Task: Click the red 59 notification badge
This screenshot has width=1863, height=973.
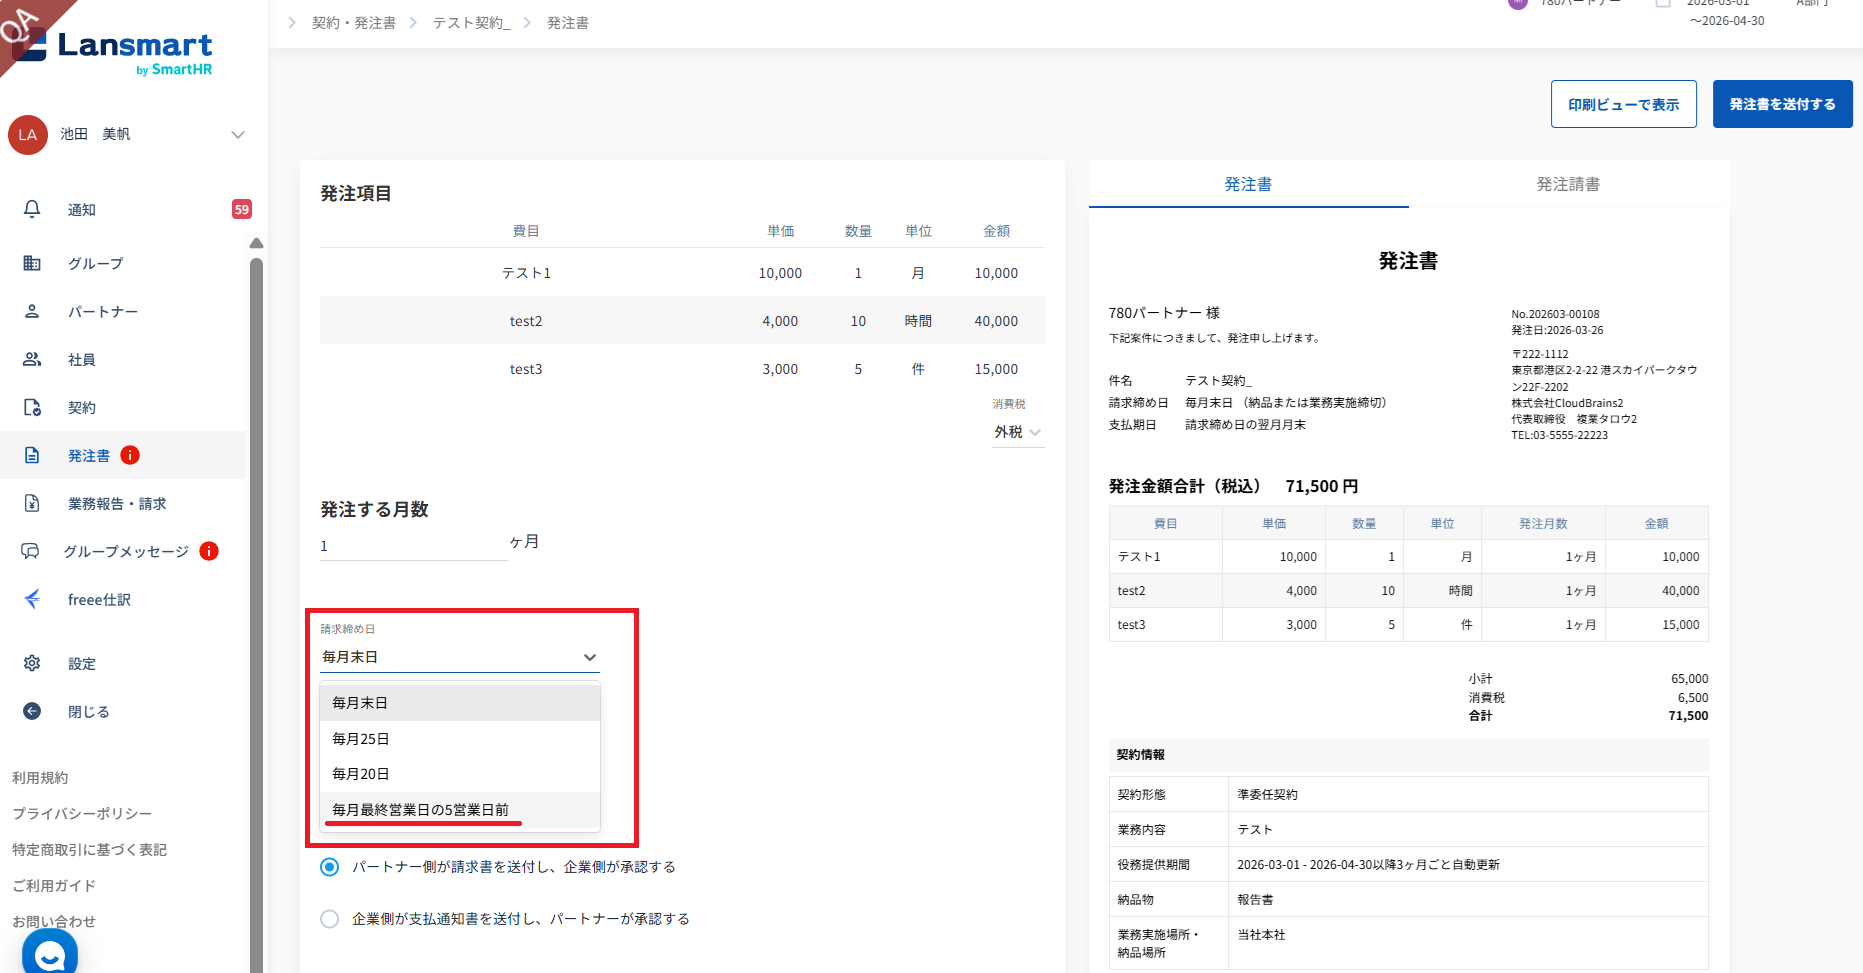Action: 242,209
